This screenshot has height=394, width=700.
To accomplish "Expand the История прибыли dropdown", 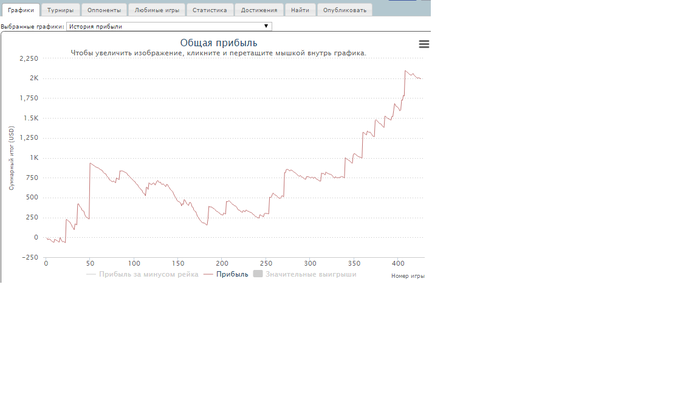I will tap(169, 26).
